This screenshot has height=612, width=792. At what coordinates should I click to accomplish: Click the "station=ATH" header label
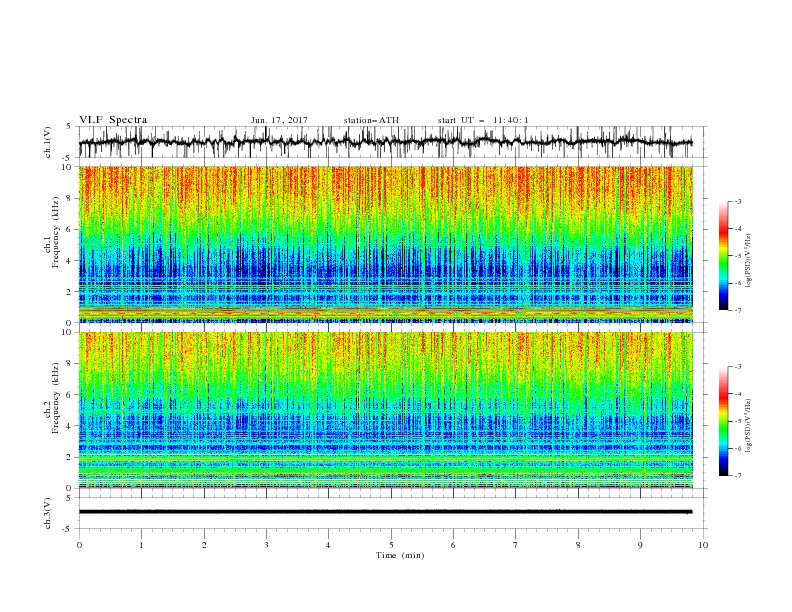371,120
